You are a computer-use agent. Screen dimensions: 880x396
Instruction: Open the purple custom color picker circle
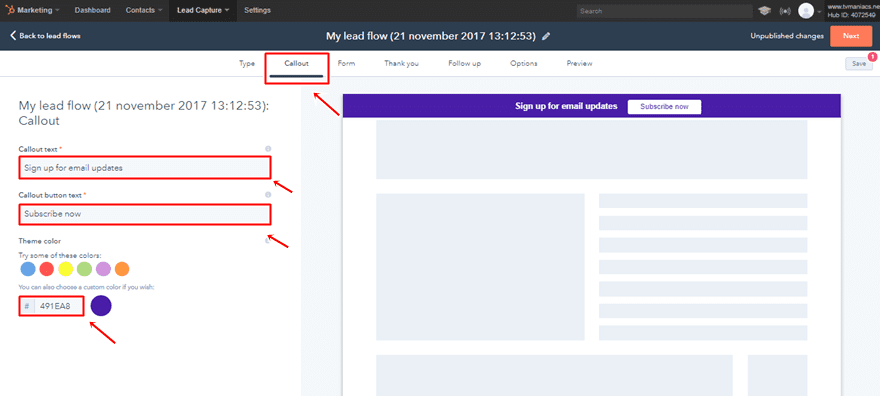click(x=101, y=306)
